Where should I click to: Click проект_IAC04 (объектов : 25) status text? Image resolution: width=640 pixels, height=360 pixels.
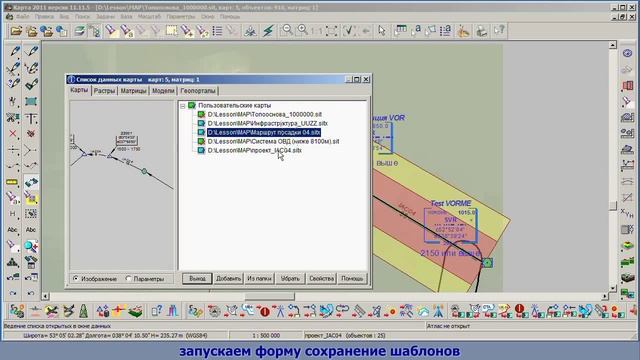[345, 336]
